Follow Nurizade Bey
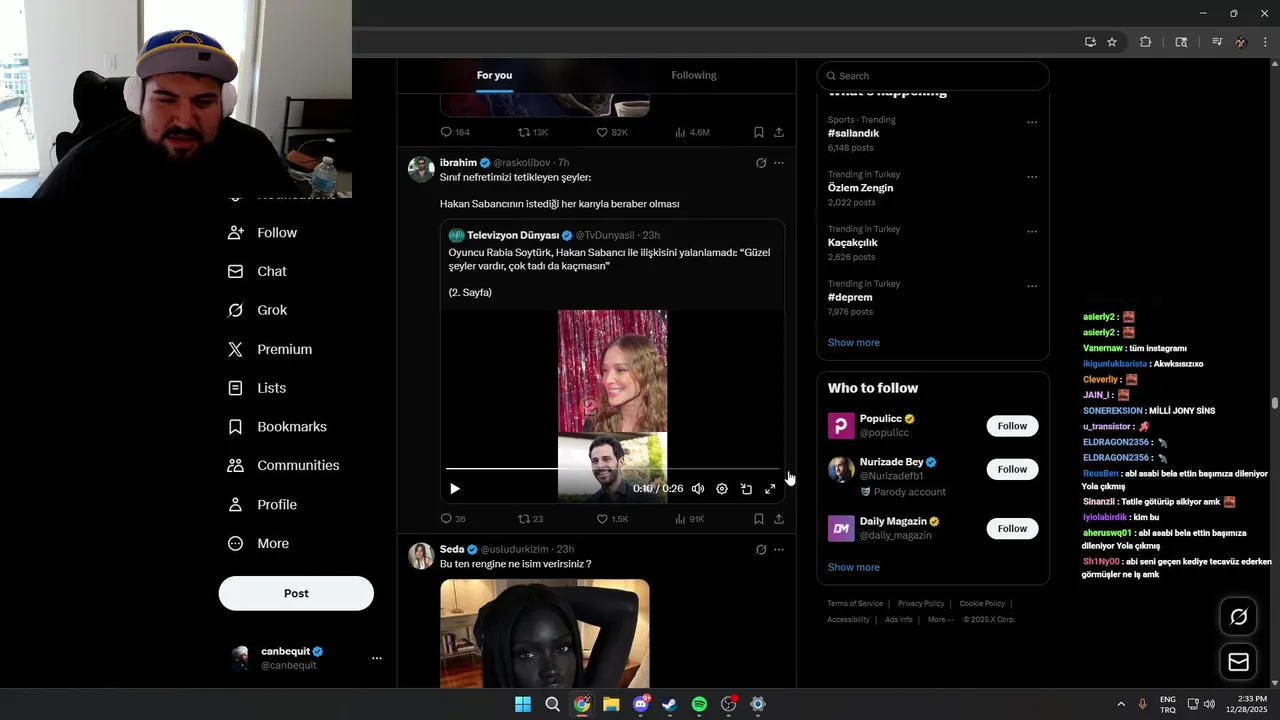The width and height of the screenshot is (1280, 720). point(1012,469)
